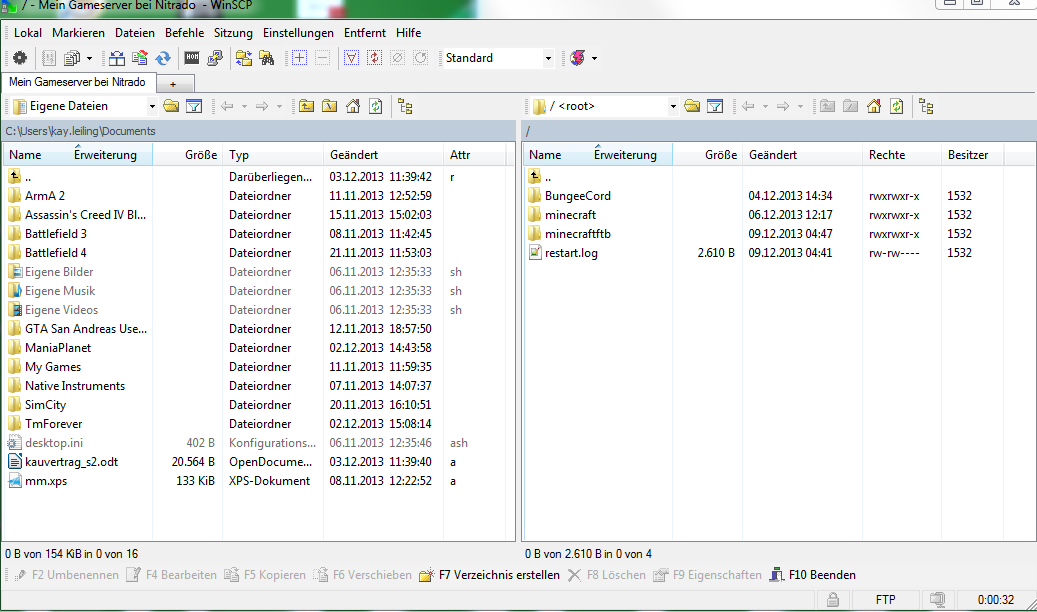This screenshot has height=612, width=1037.
Task: Expand the / <root> path dropdown
Action: coord(673,106)
